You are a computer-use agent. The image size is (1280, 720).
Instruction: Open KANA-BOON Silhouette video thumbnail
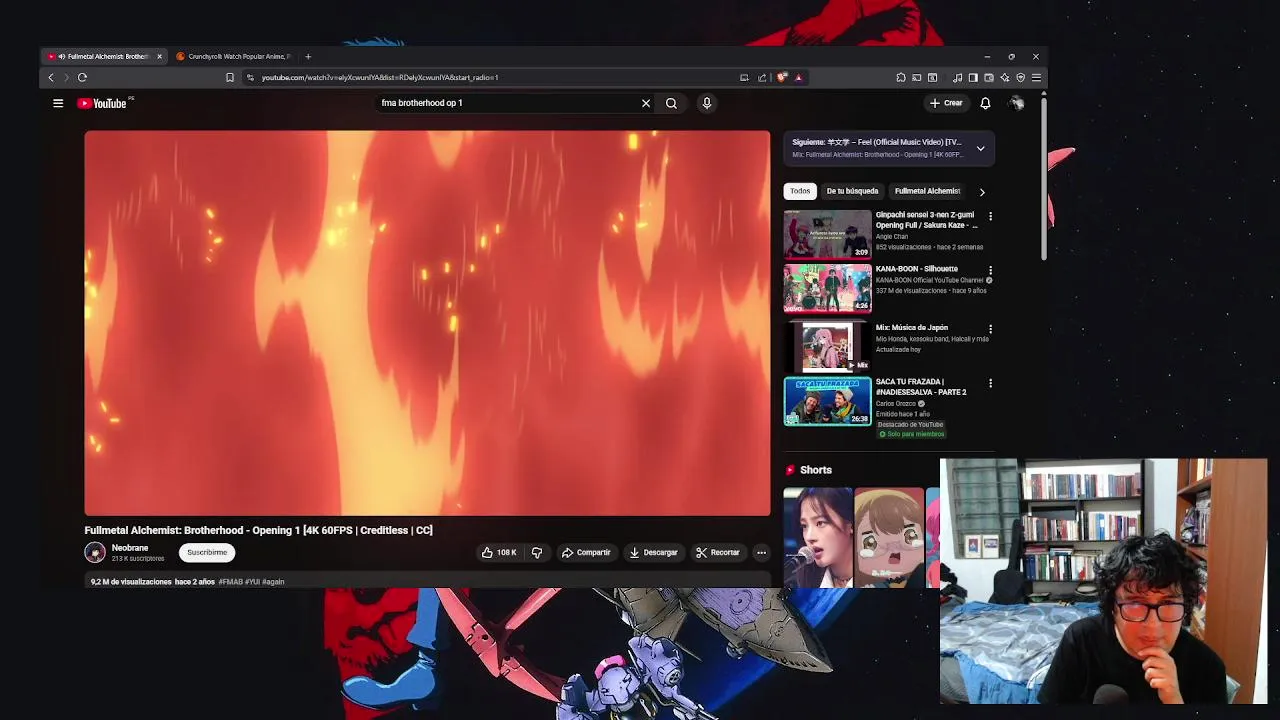pos(827,288)
